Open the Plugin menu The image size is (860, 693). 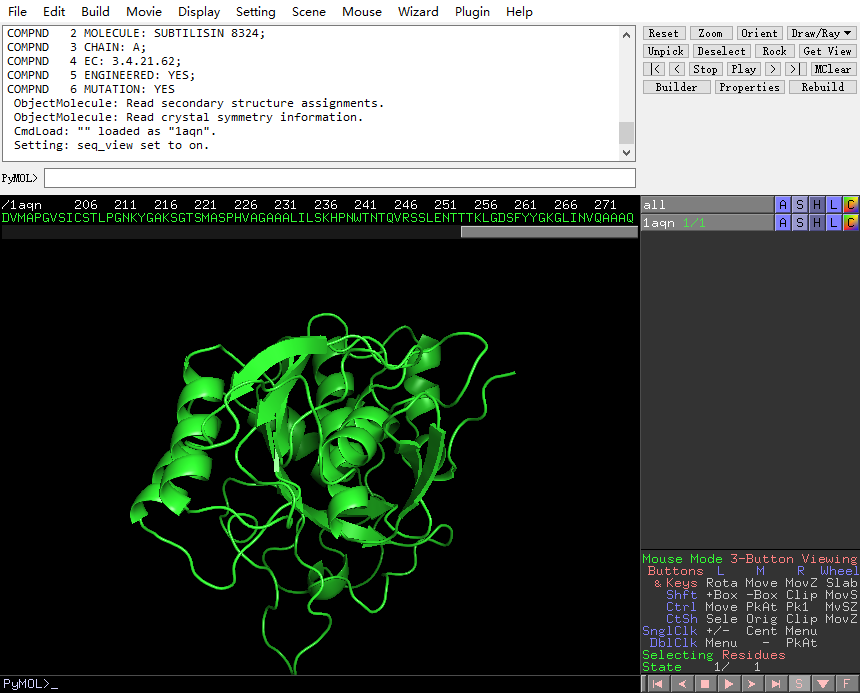pyautogui.click(x=472, y=12)
